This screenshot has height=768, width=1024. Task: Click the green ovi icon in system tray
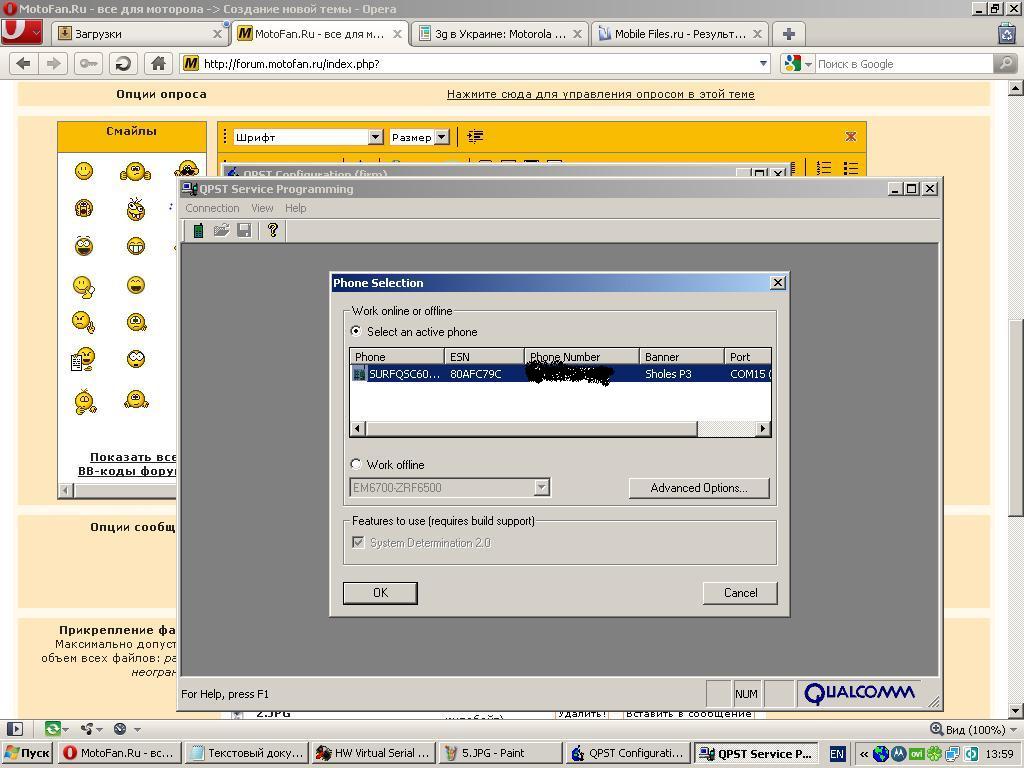tap(917, 754)
